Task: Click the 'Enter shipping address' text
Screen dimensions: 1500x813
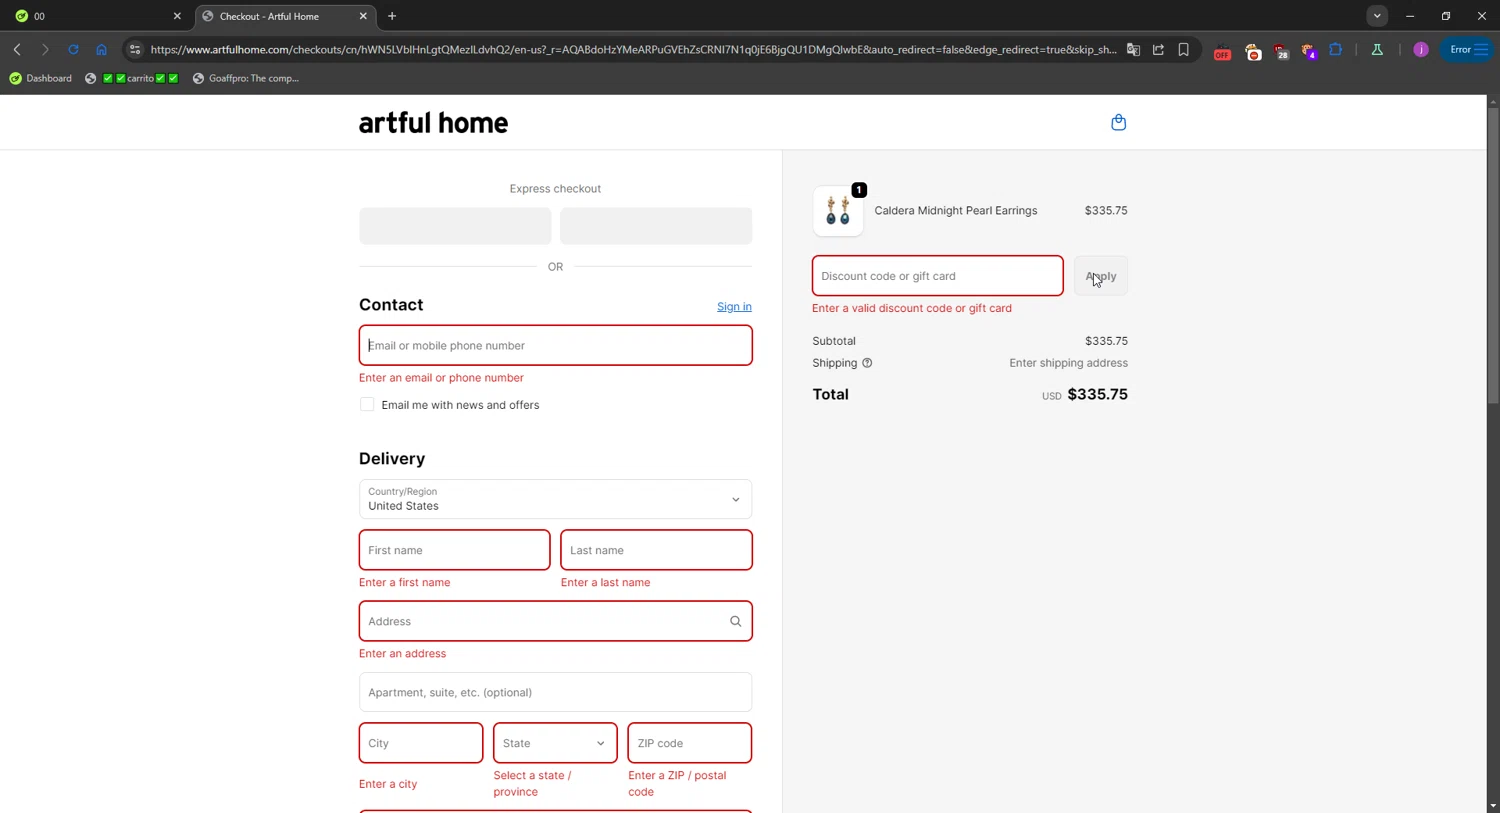Action: point(1068,363)
